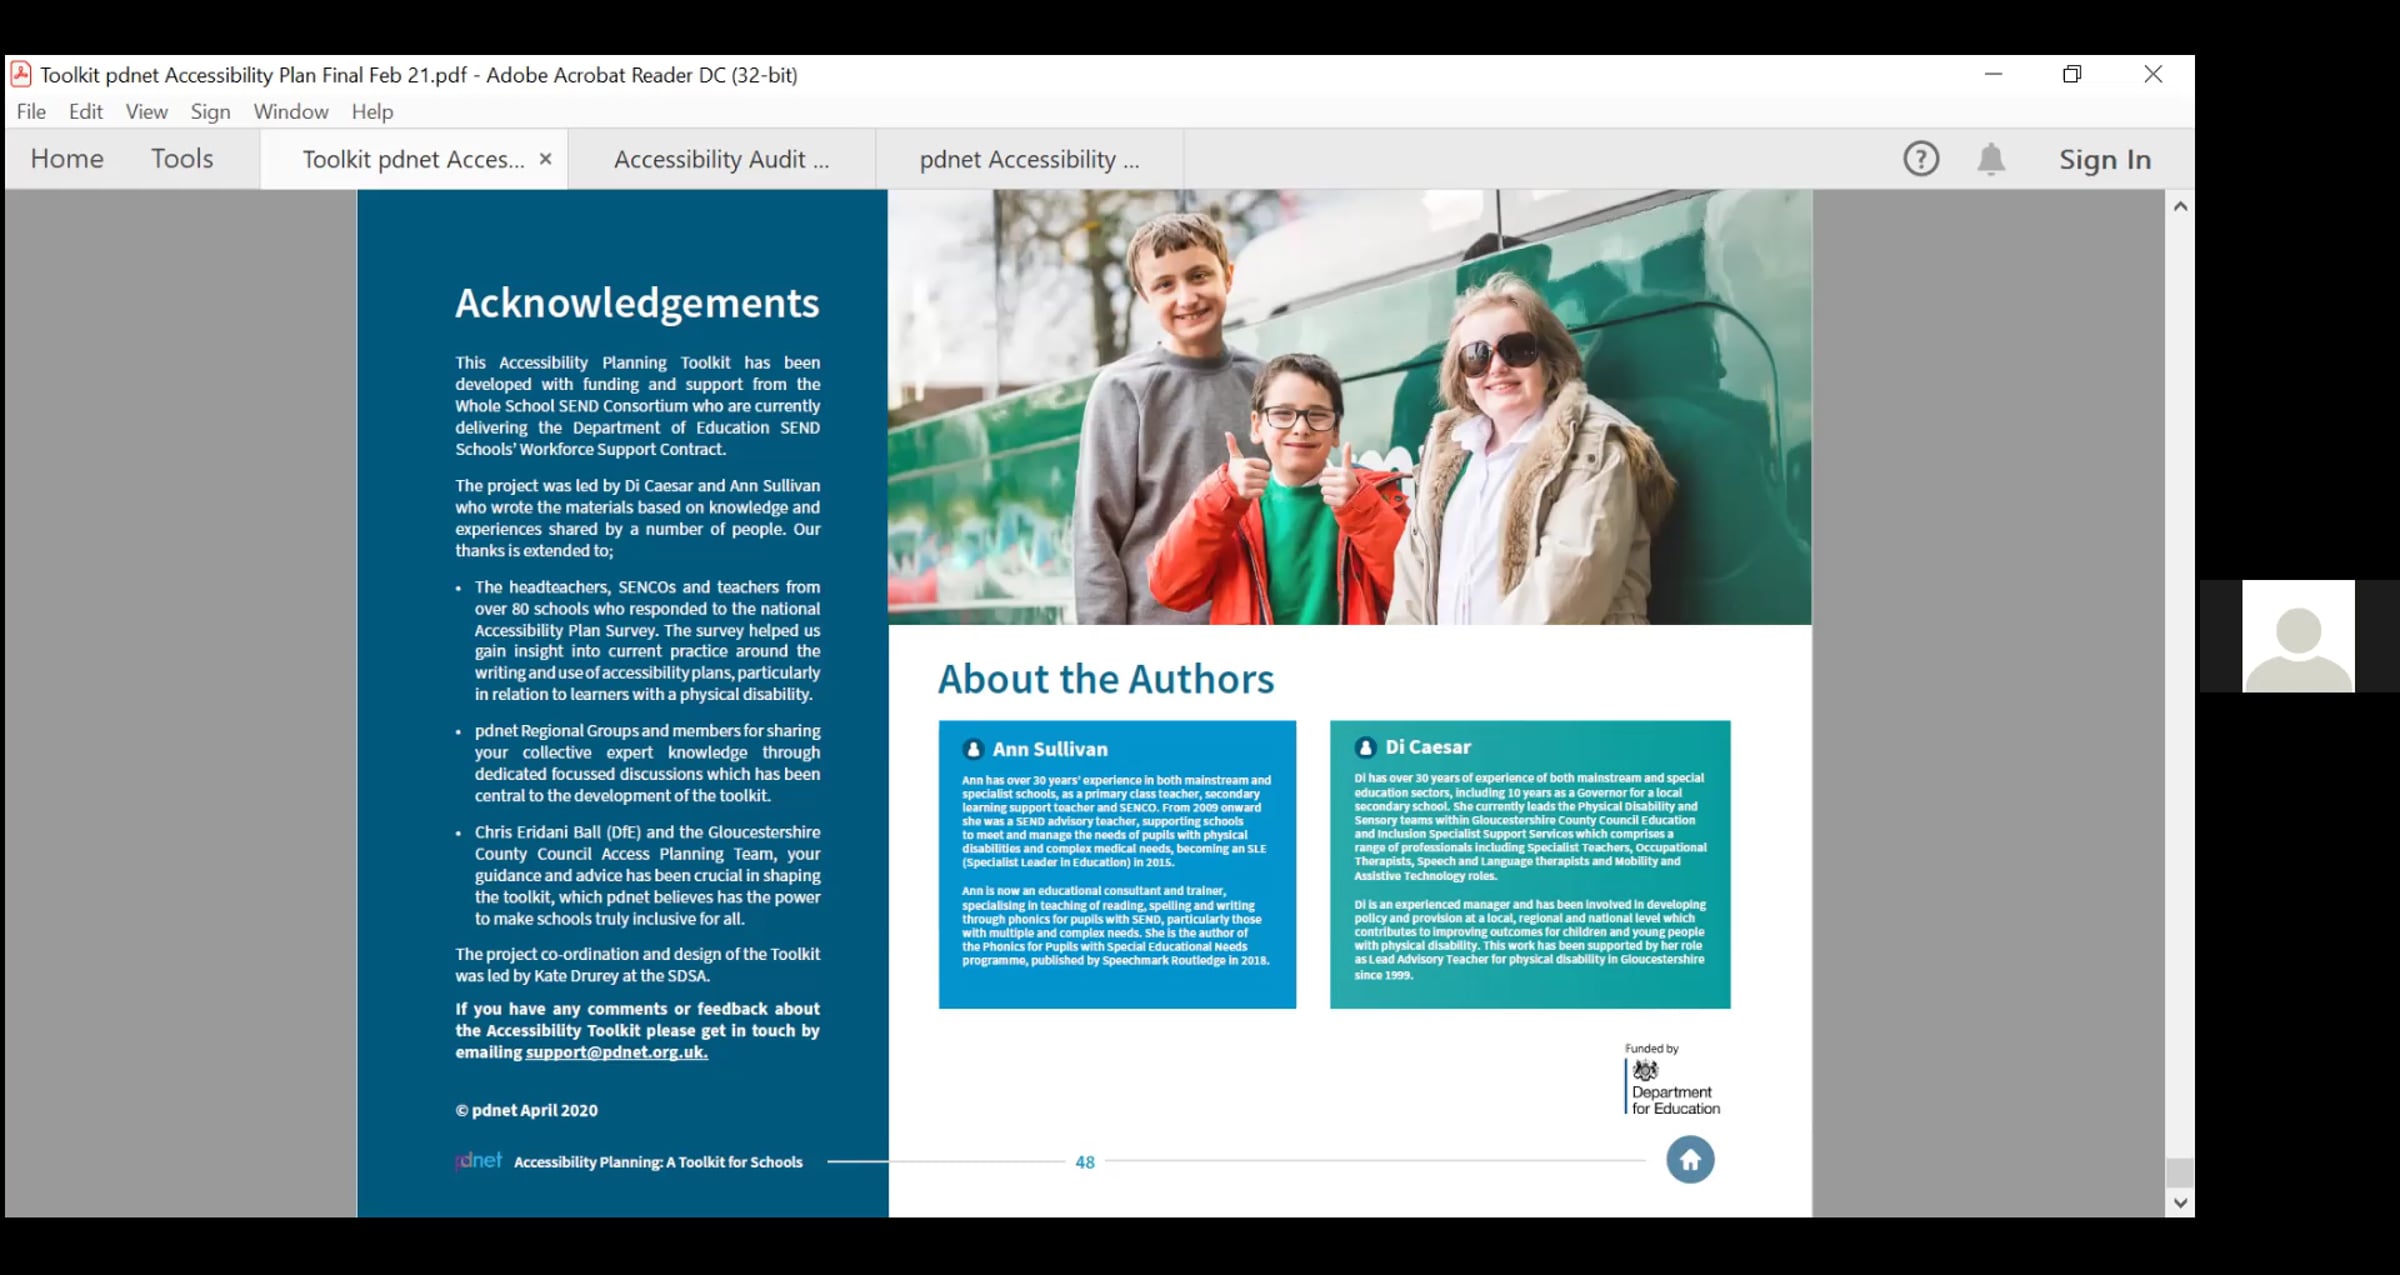Open the notifications bell icon
The width and height of the screenshot is (2400, 1275).
click(x=1991, y=159)
